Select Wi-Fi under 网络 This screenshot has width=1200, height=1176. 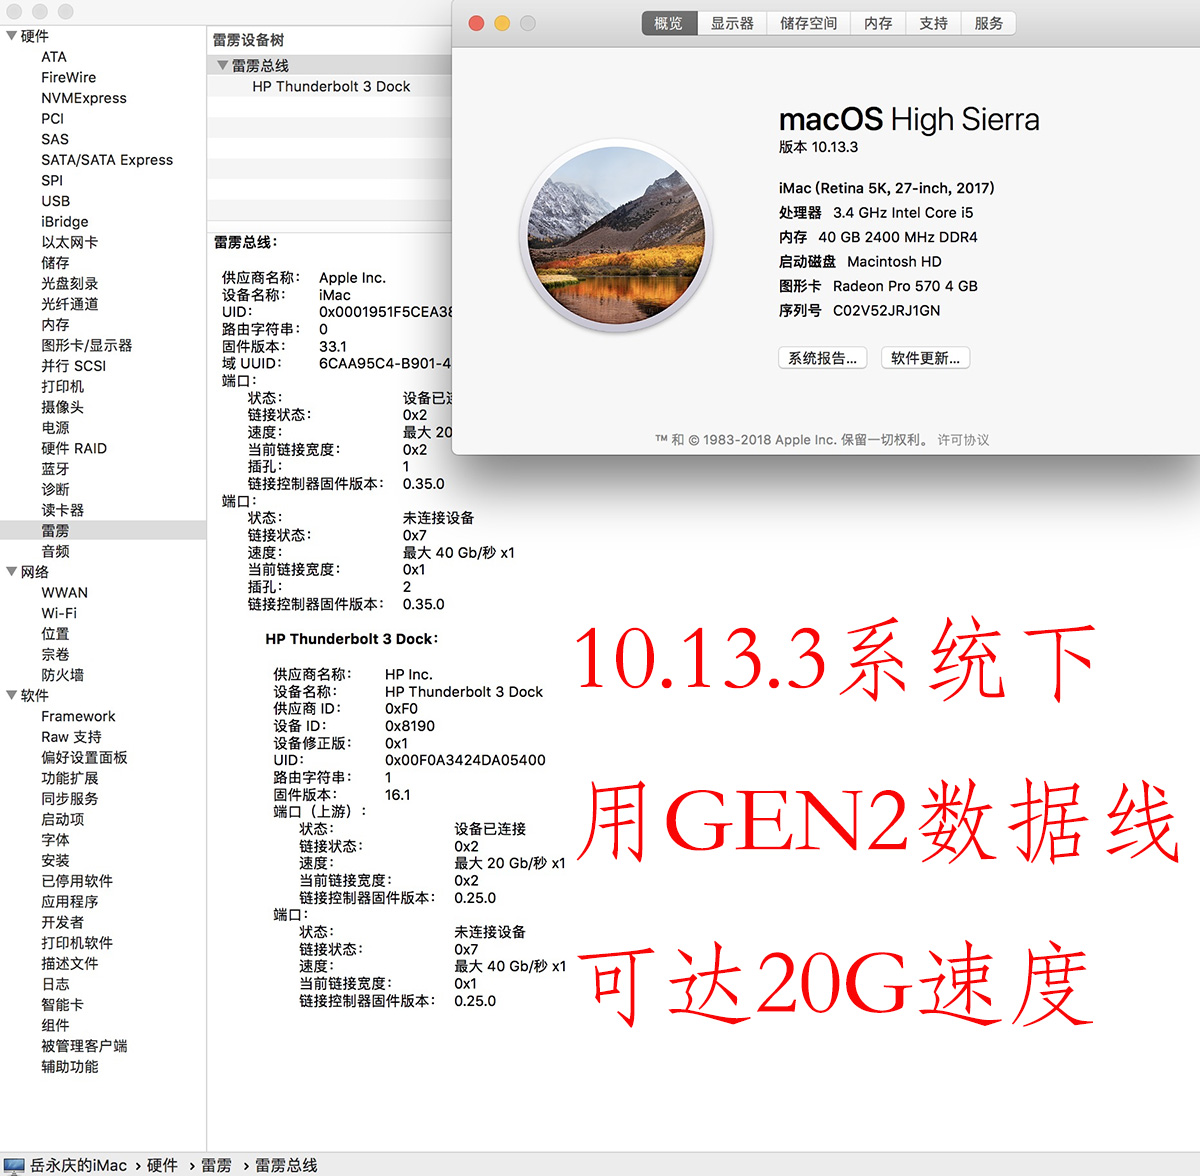pos(59,613)
